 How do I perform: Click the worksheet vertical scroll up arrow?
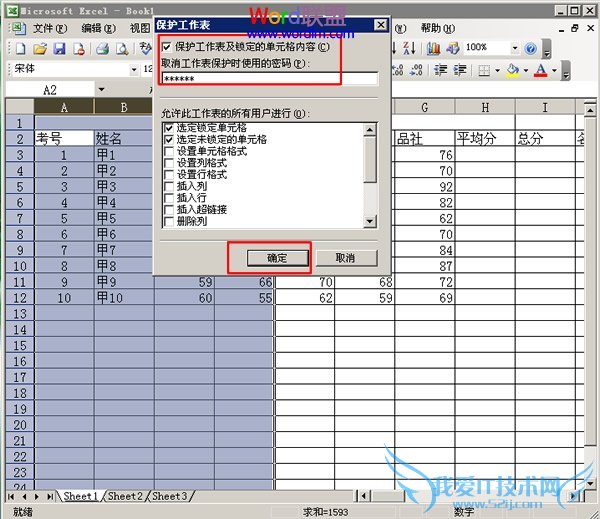pos(590,109)
